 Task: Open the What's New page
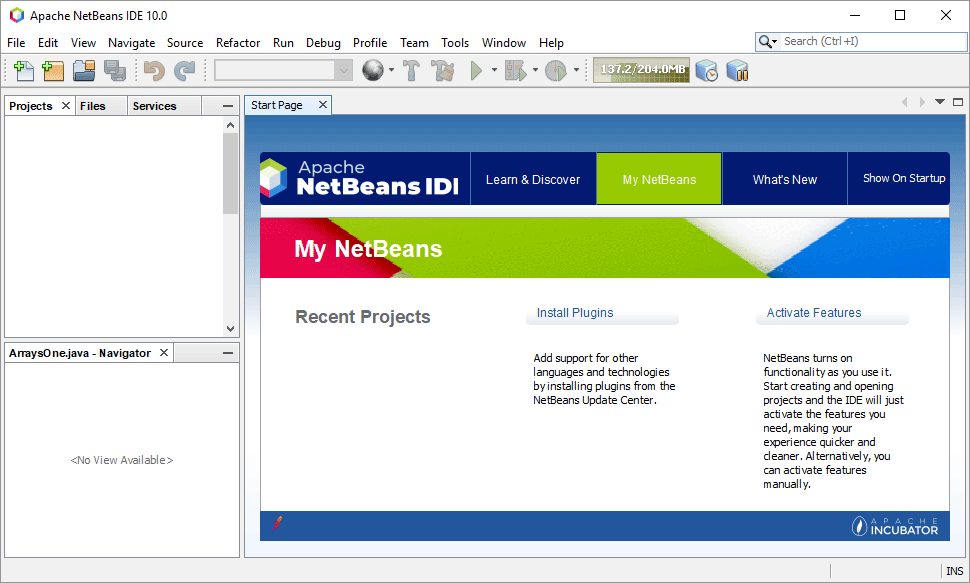pyautogui.click(x=783, y=178)
